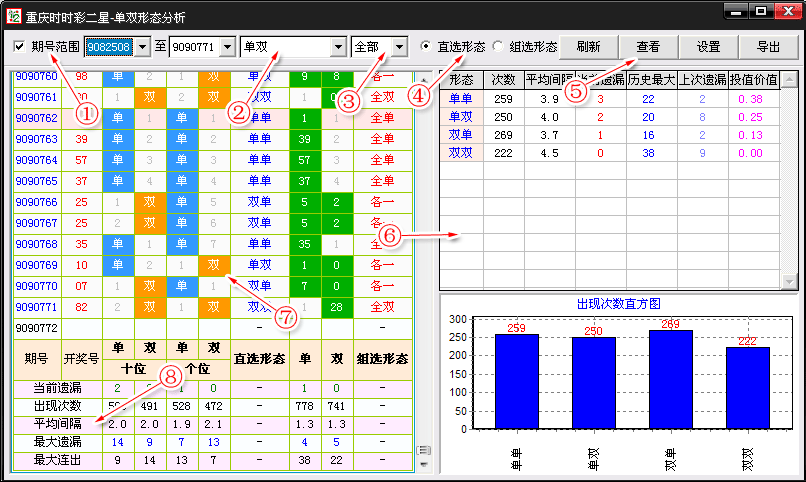Select period row 9090771 in the left table
This screenshot has width=806, height=482.
tap(36, 307)
